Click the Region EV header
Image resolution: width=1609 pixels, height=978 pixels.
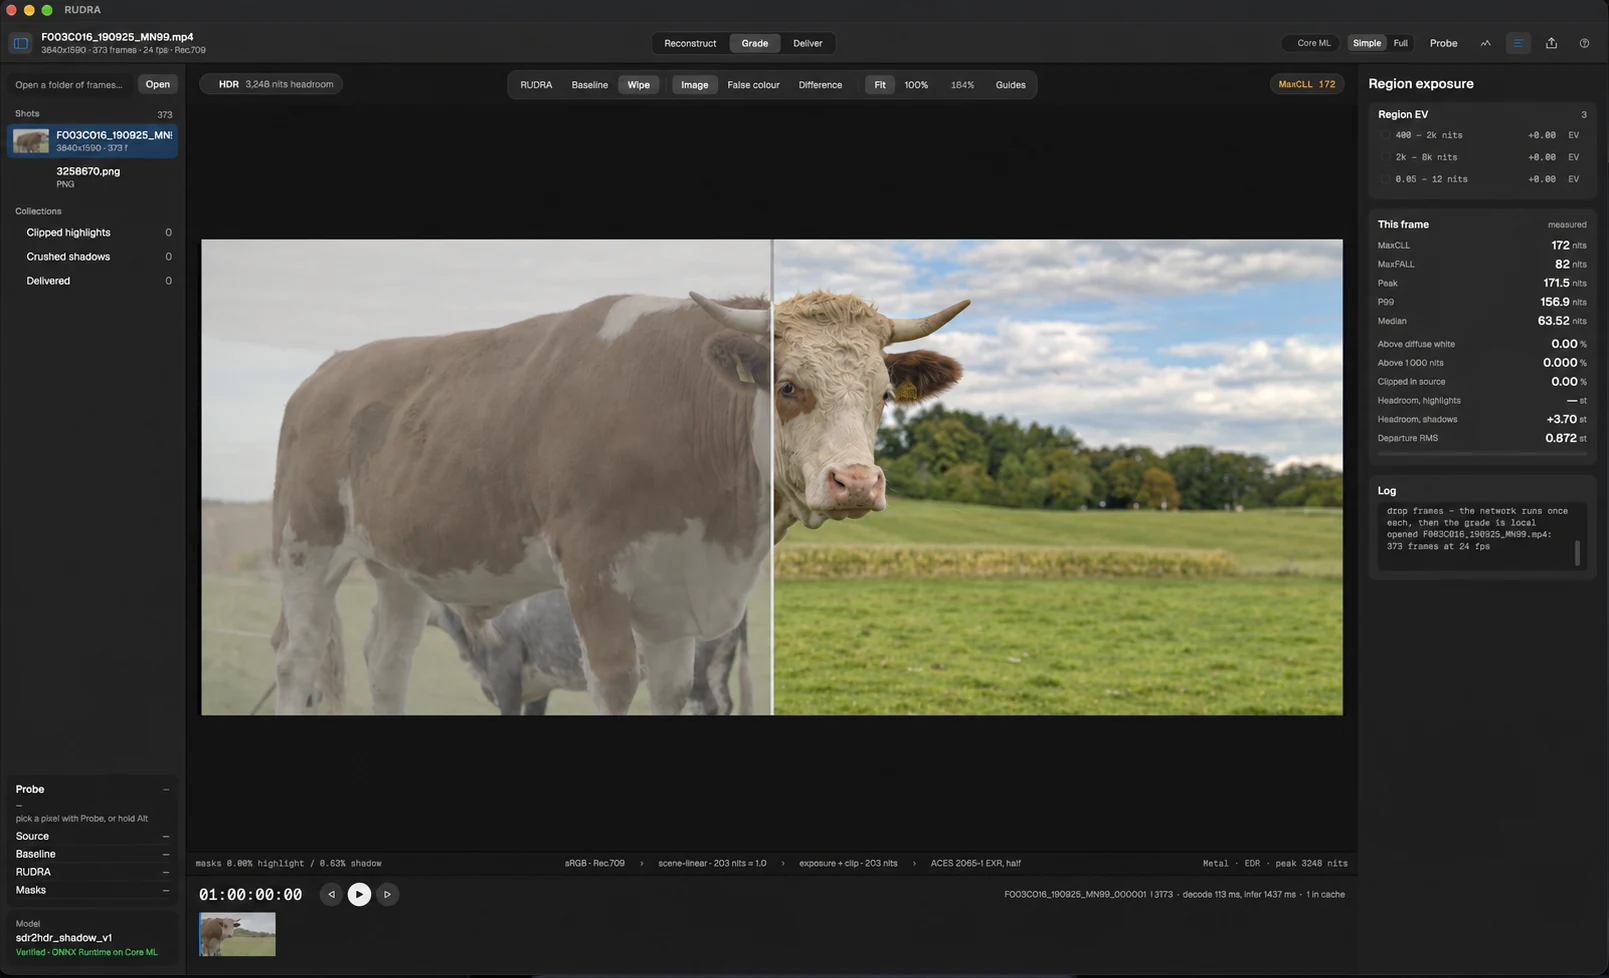[x=1403, y=114]
